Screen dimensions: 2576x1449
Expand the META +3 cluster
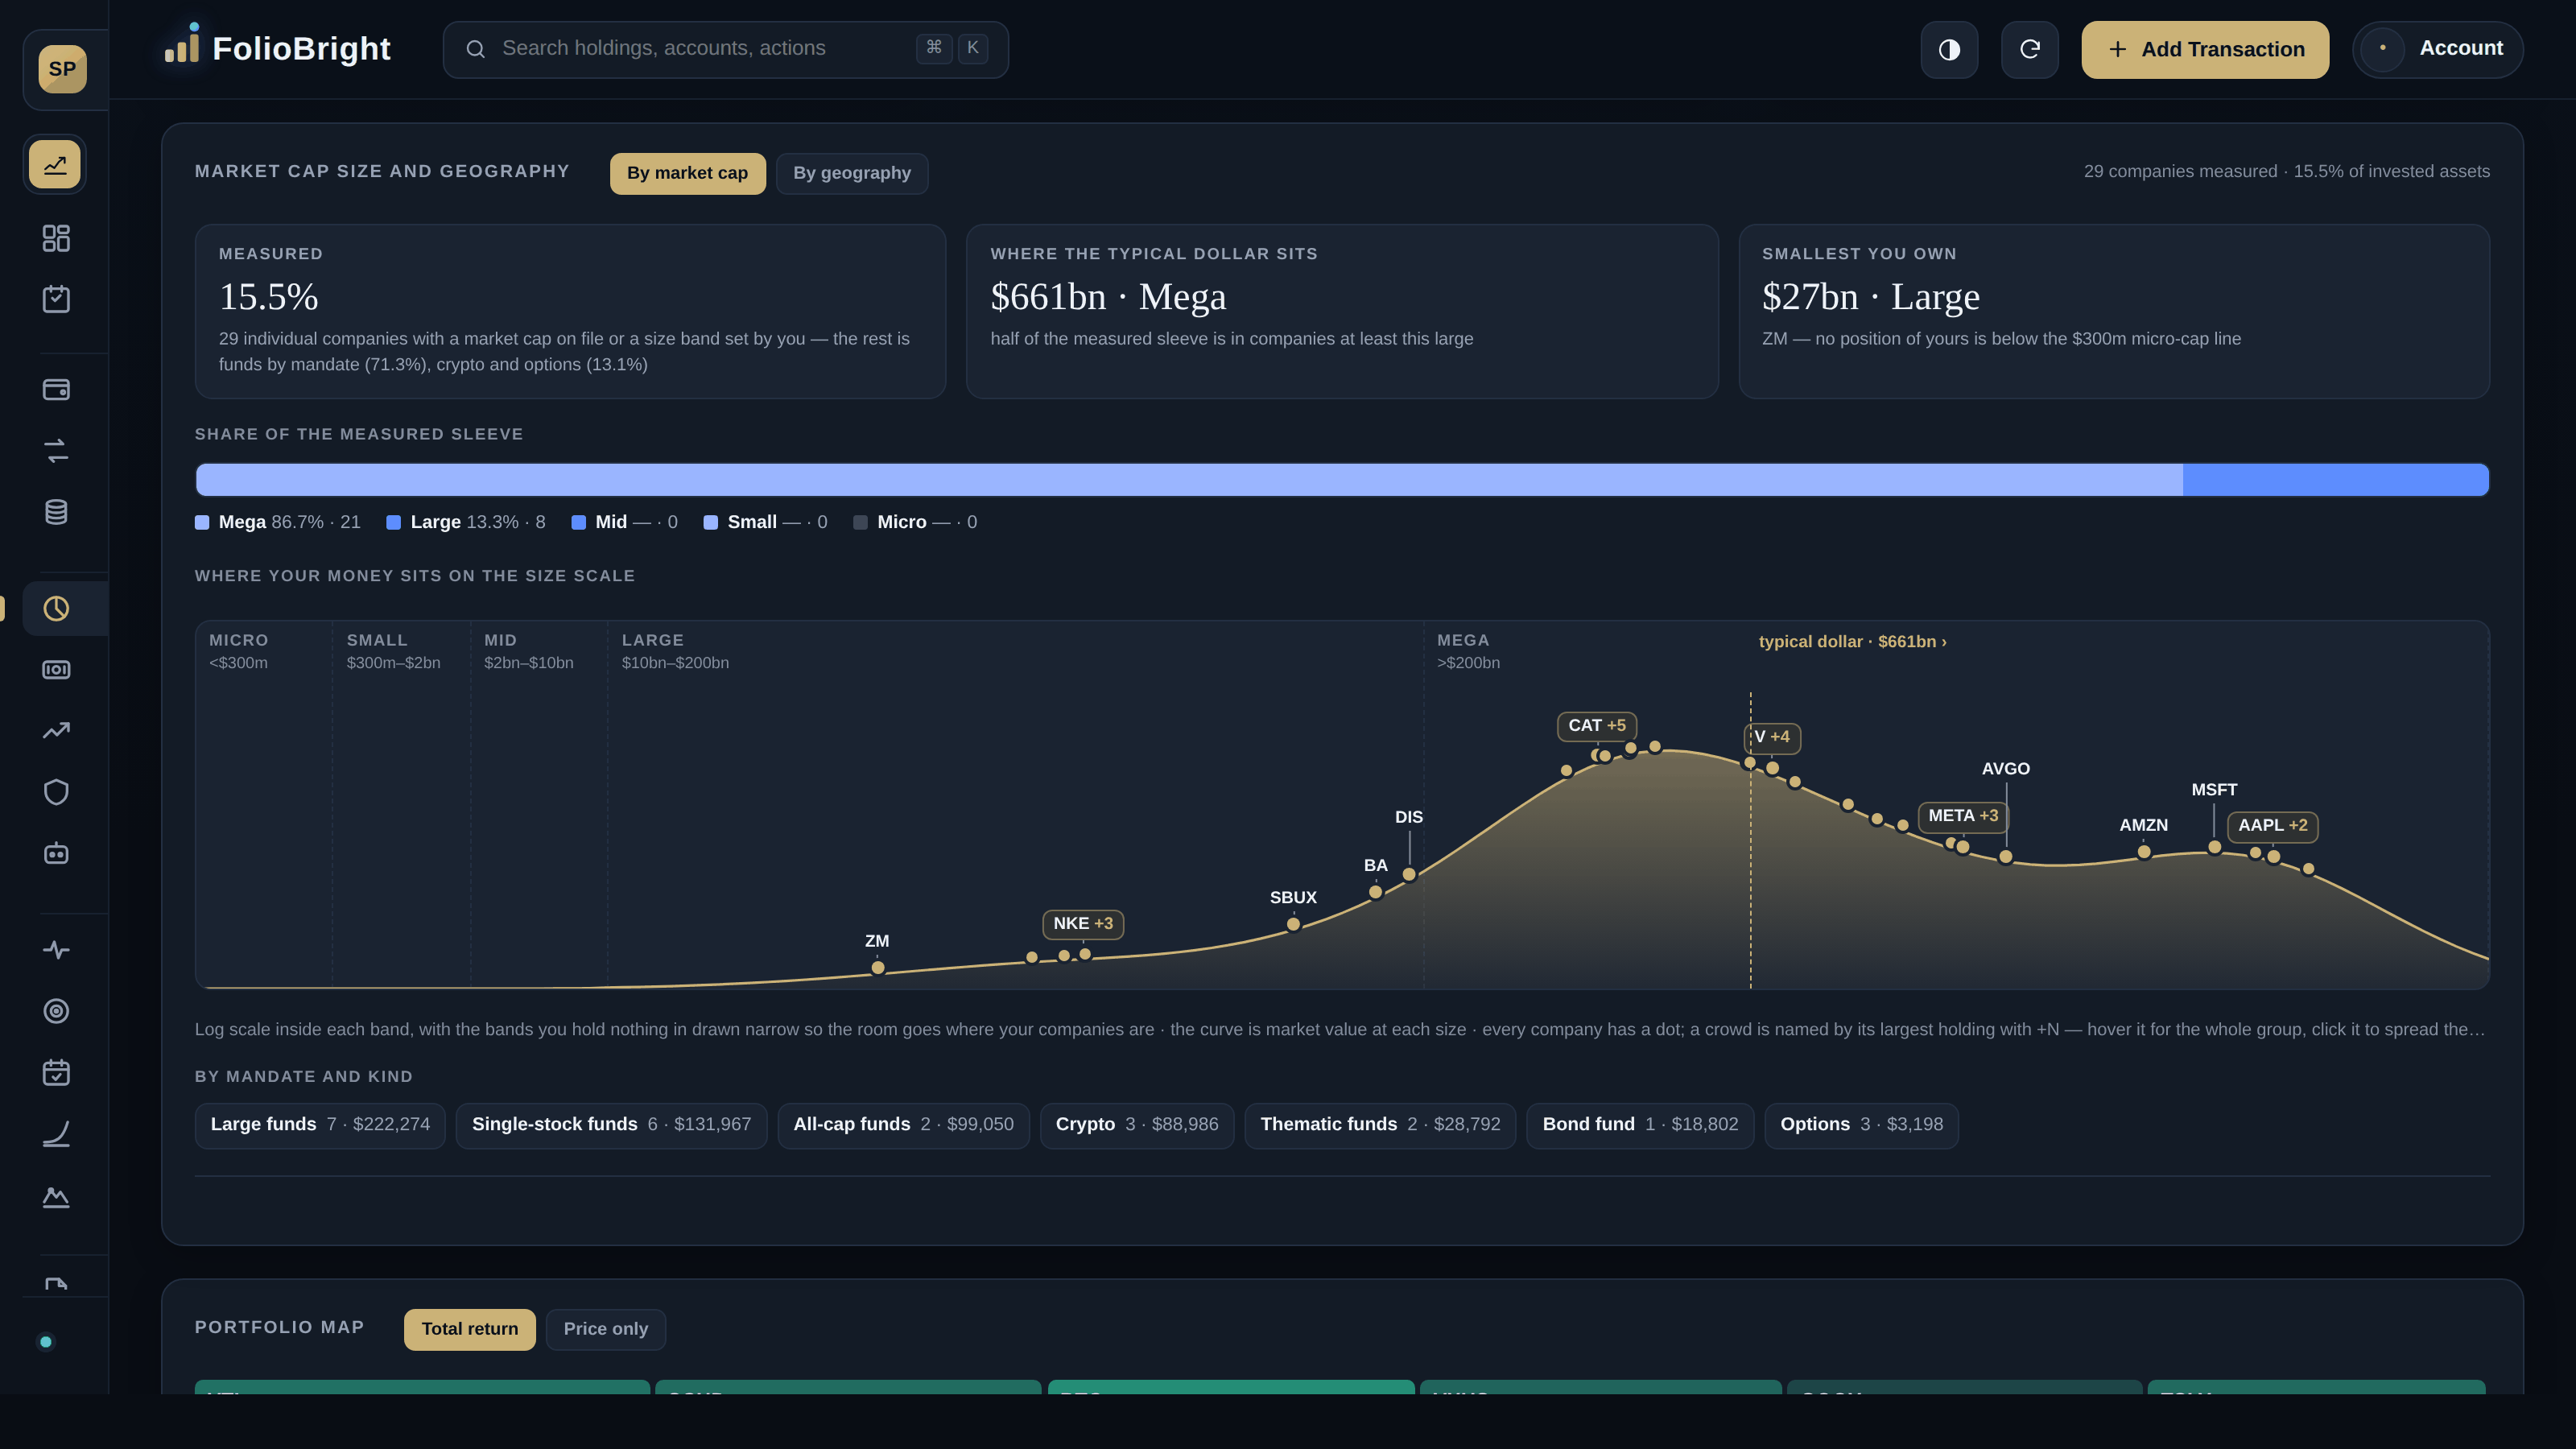click(x=1962, y=816)
